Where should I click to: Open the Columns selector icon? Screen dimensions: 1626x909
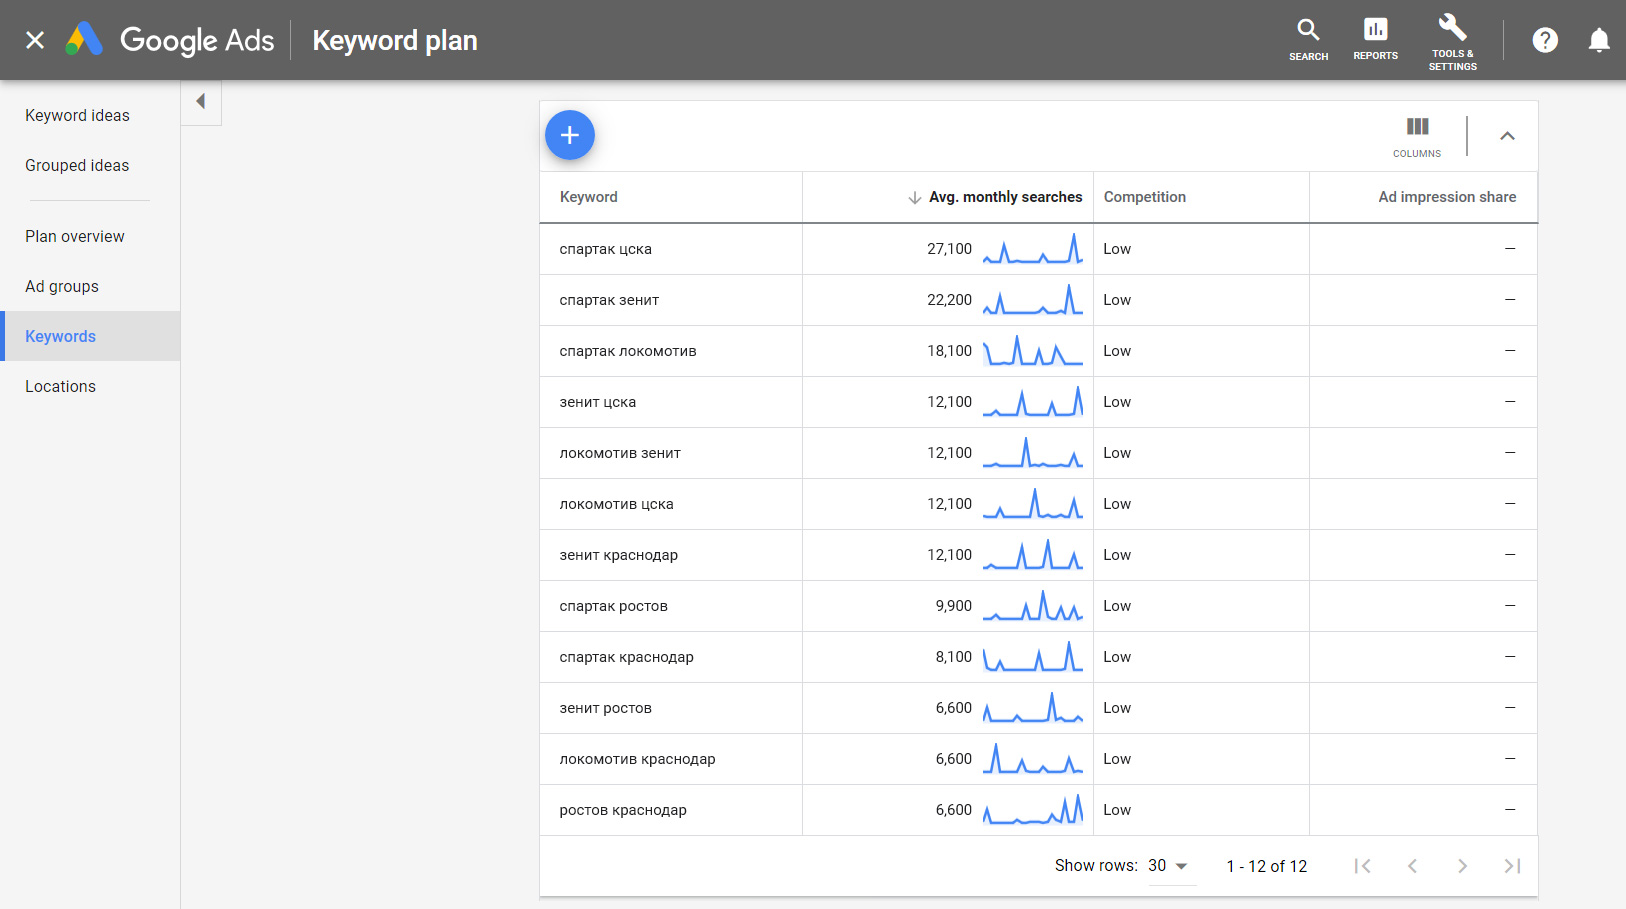click(1417, 136)
